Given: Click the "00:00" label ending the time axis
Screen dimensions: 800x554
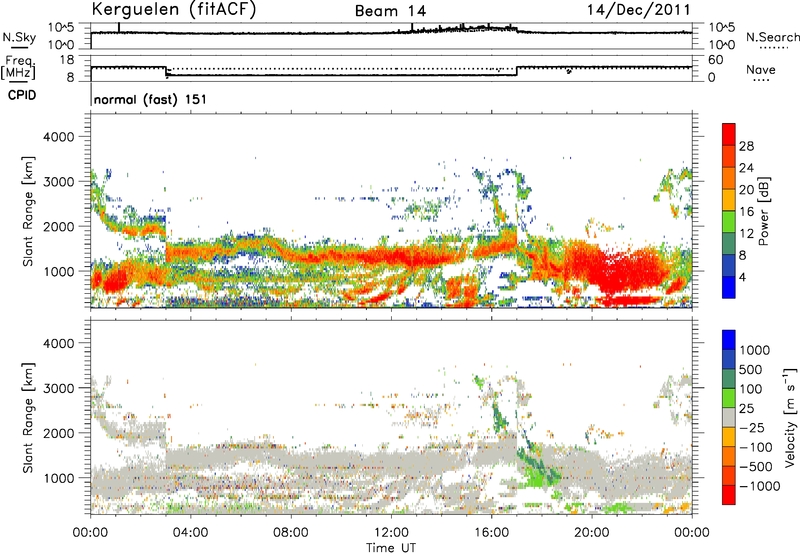Looking at the screenshot, I should (x=692, y=533).
